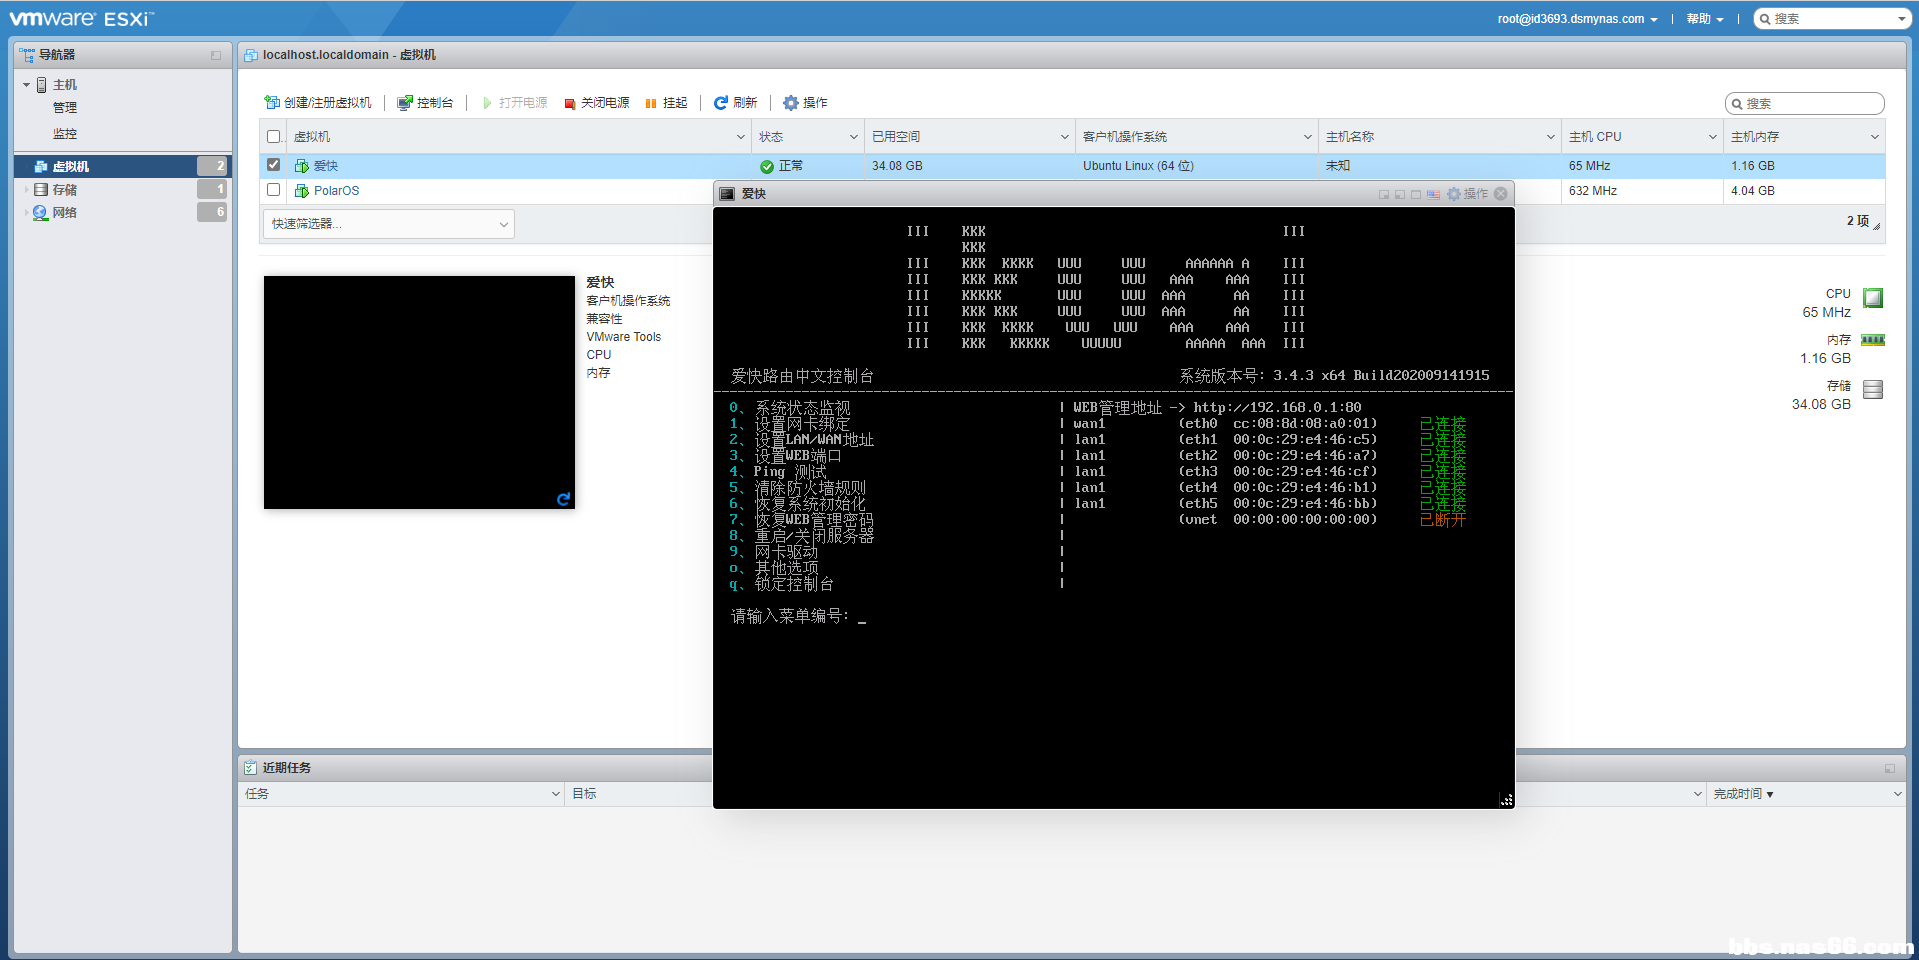Expand the 网络 tree node in navigator
Screen dimensions: 1919x960
[26, 212]
